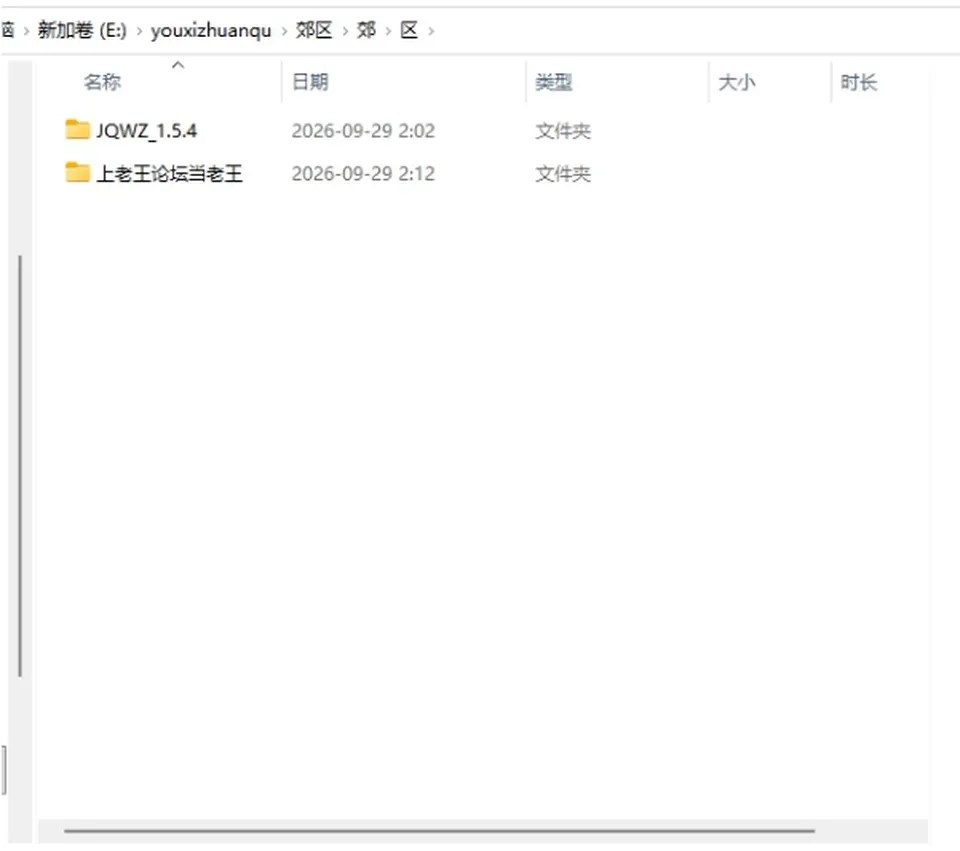The width and height of the screenshot is (960, 851).
Task: Navigate to youxizhuanqu in the breadcrumb
Action: pyautogui.click(x=211, y=30)
